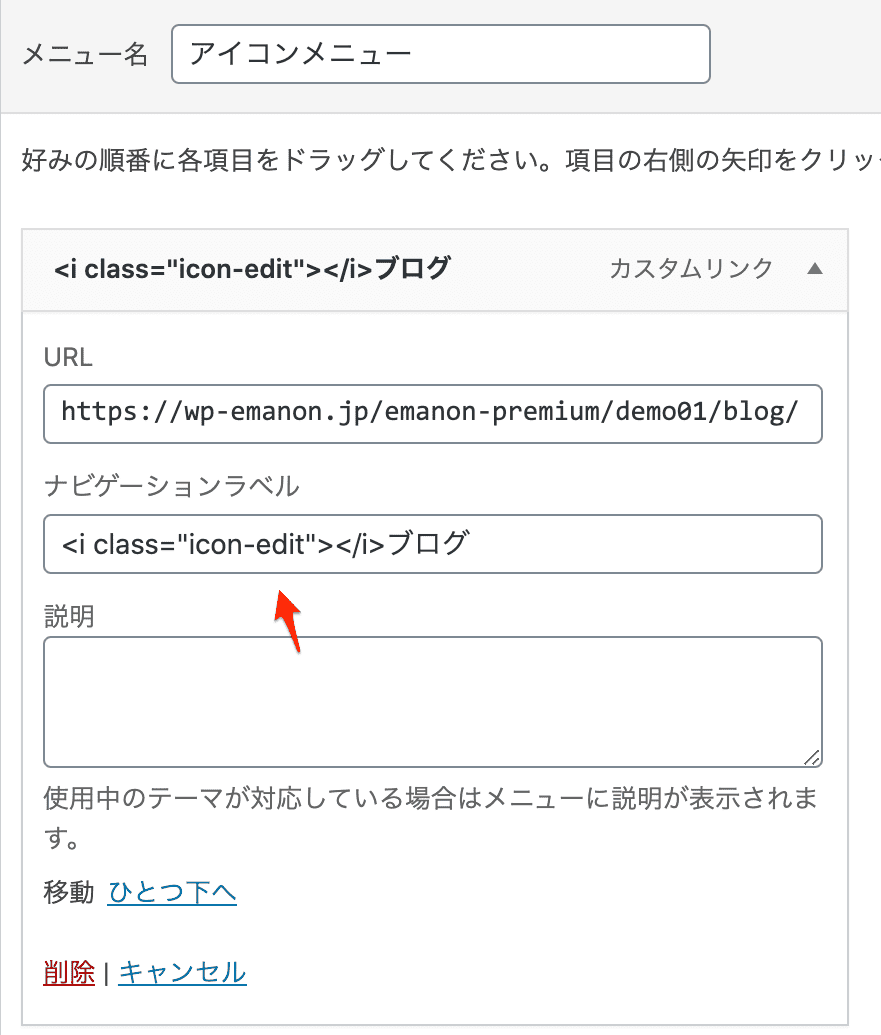Click the bold menu item title in header bar

(252, 269)
